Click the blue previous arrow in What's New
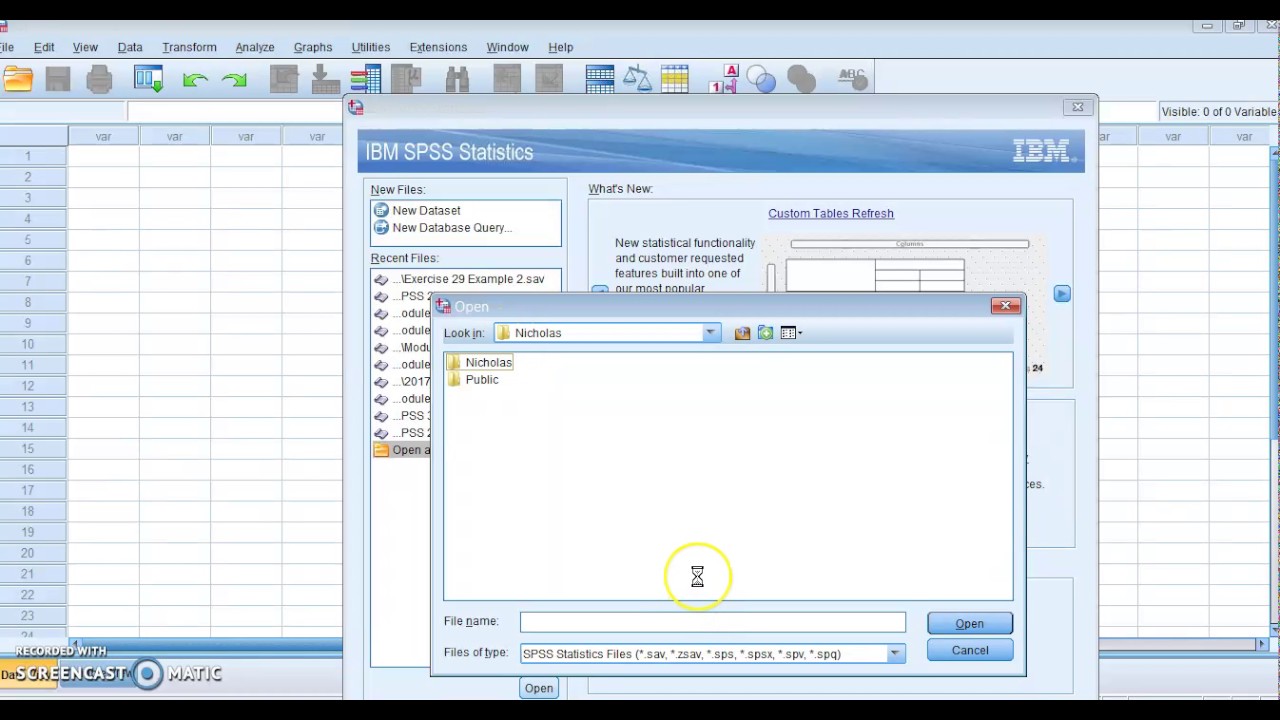Image resolution: width=1280 pixels, height=720 pixels. pos(599,291)
